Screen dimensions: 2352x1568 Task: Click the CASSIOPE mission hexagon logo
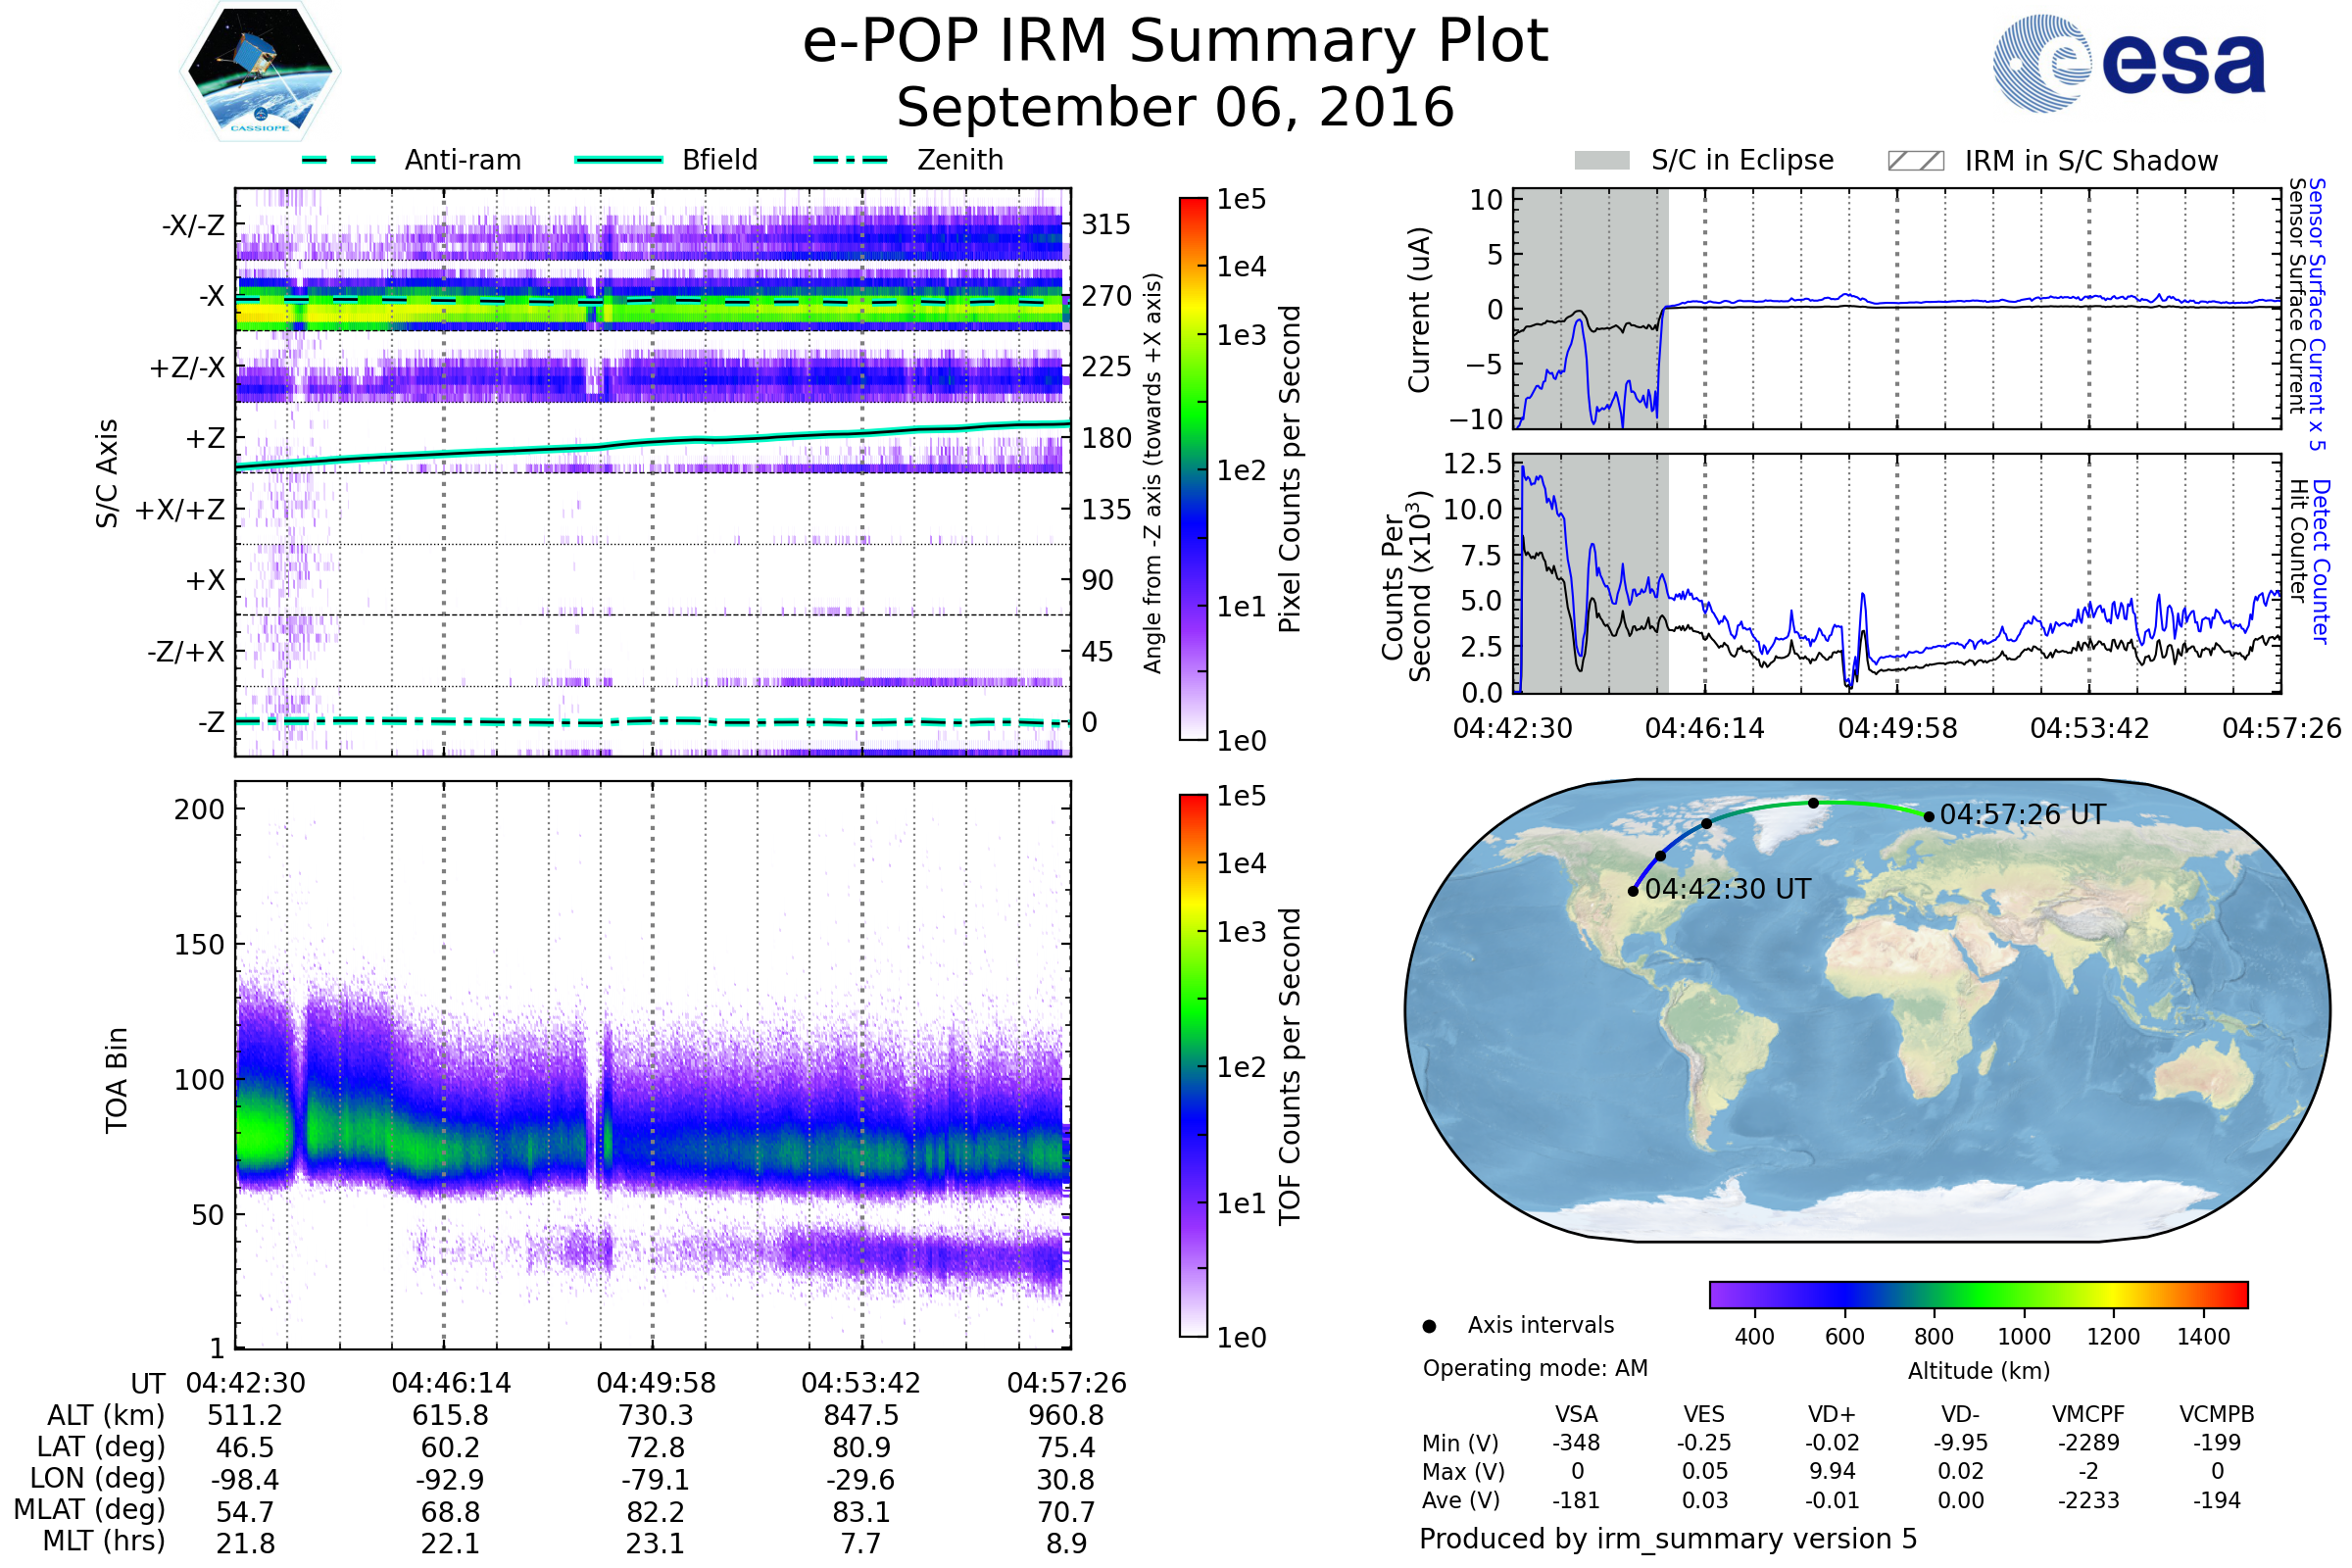(260, 72)
